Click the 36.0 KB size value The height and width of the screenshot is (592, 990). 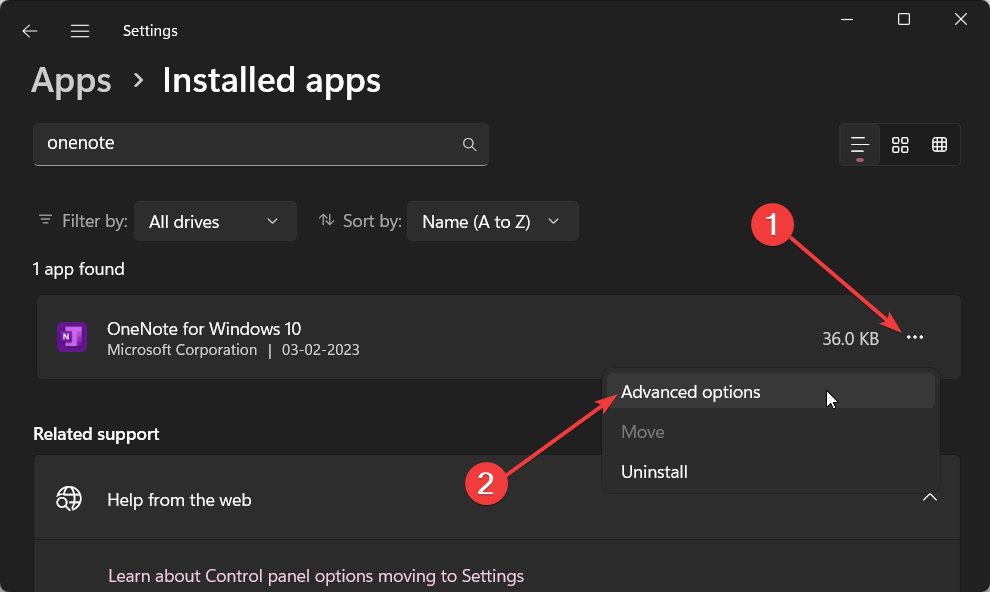pyautogui.click(x=850, y=339)
